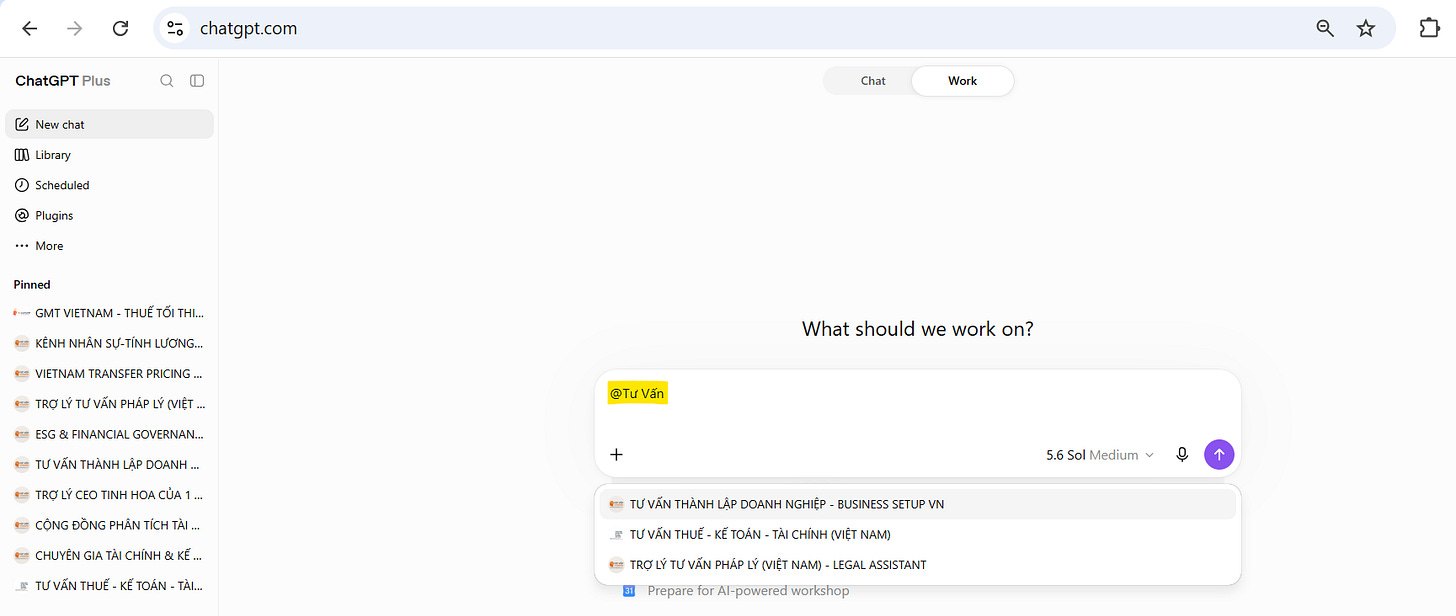Select suggestion TƯ VẤN THUẾ - KẾ TOÁN - TÀI CHÍNH (VIỆT NAM)
This screenshot has height=616, width=1456.
(918, 535)
